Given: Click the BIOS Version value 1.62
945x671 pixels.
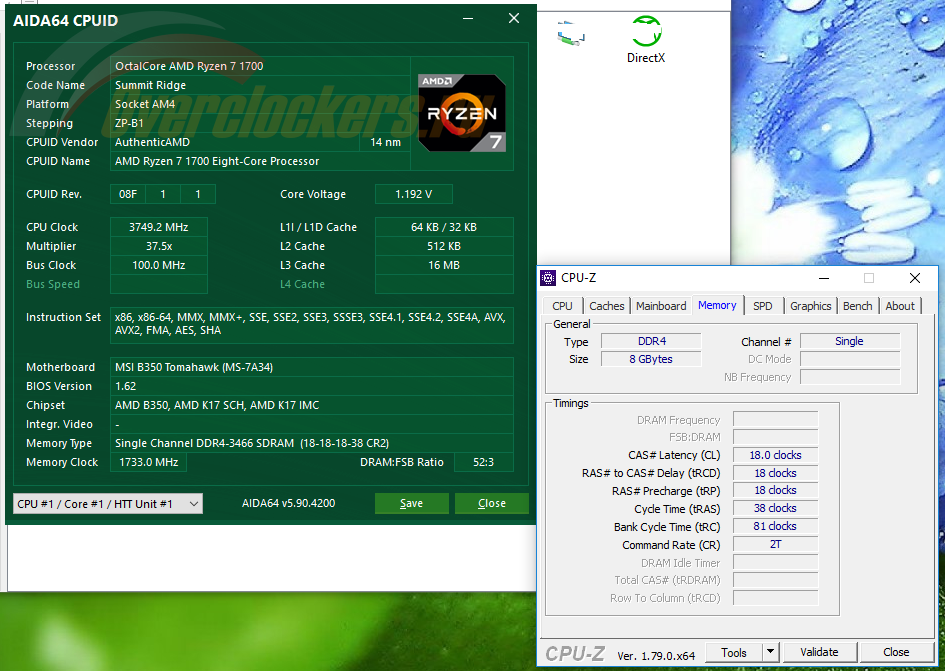Looking at the screenshot, I should point(312,386).
